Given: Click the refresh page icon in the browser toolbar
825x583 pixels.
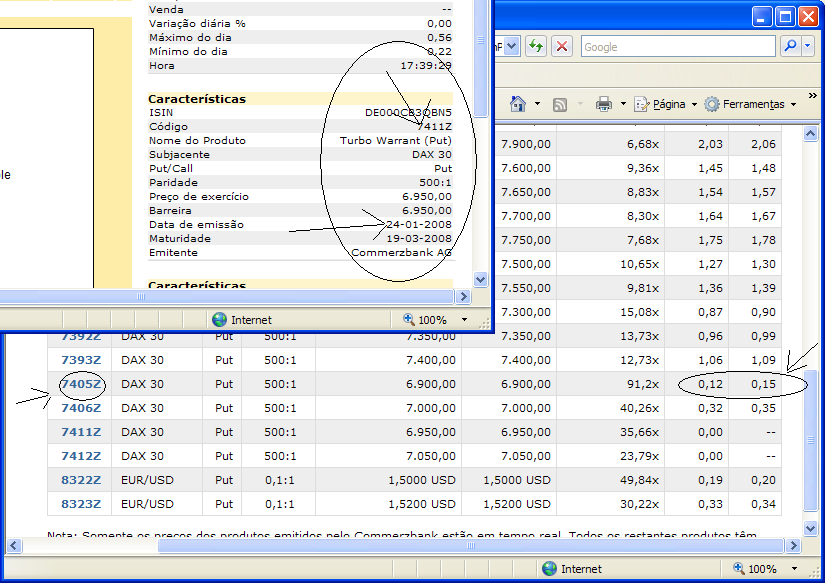Looking at the screenshot, I should (x=536, y=46).
